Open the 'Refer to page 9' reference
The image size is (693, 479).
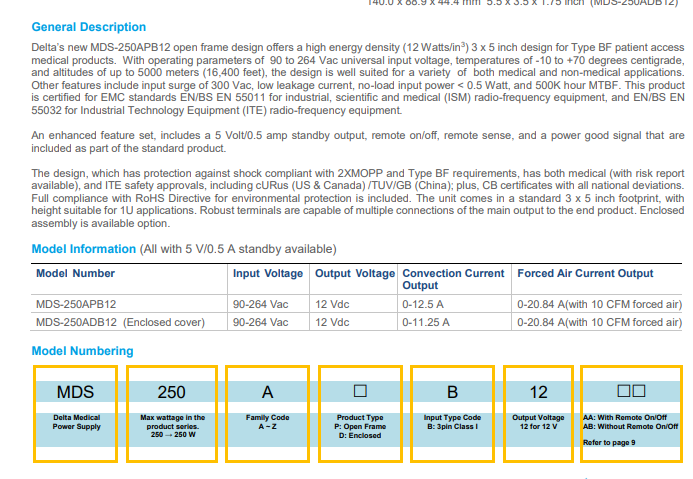[x=608, y=442]
